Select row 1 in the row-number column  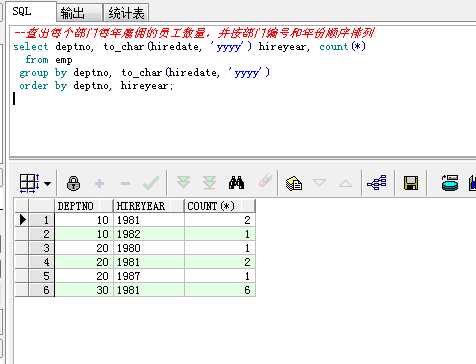(41, 220)
